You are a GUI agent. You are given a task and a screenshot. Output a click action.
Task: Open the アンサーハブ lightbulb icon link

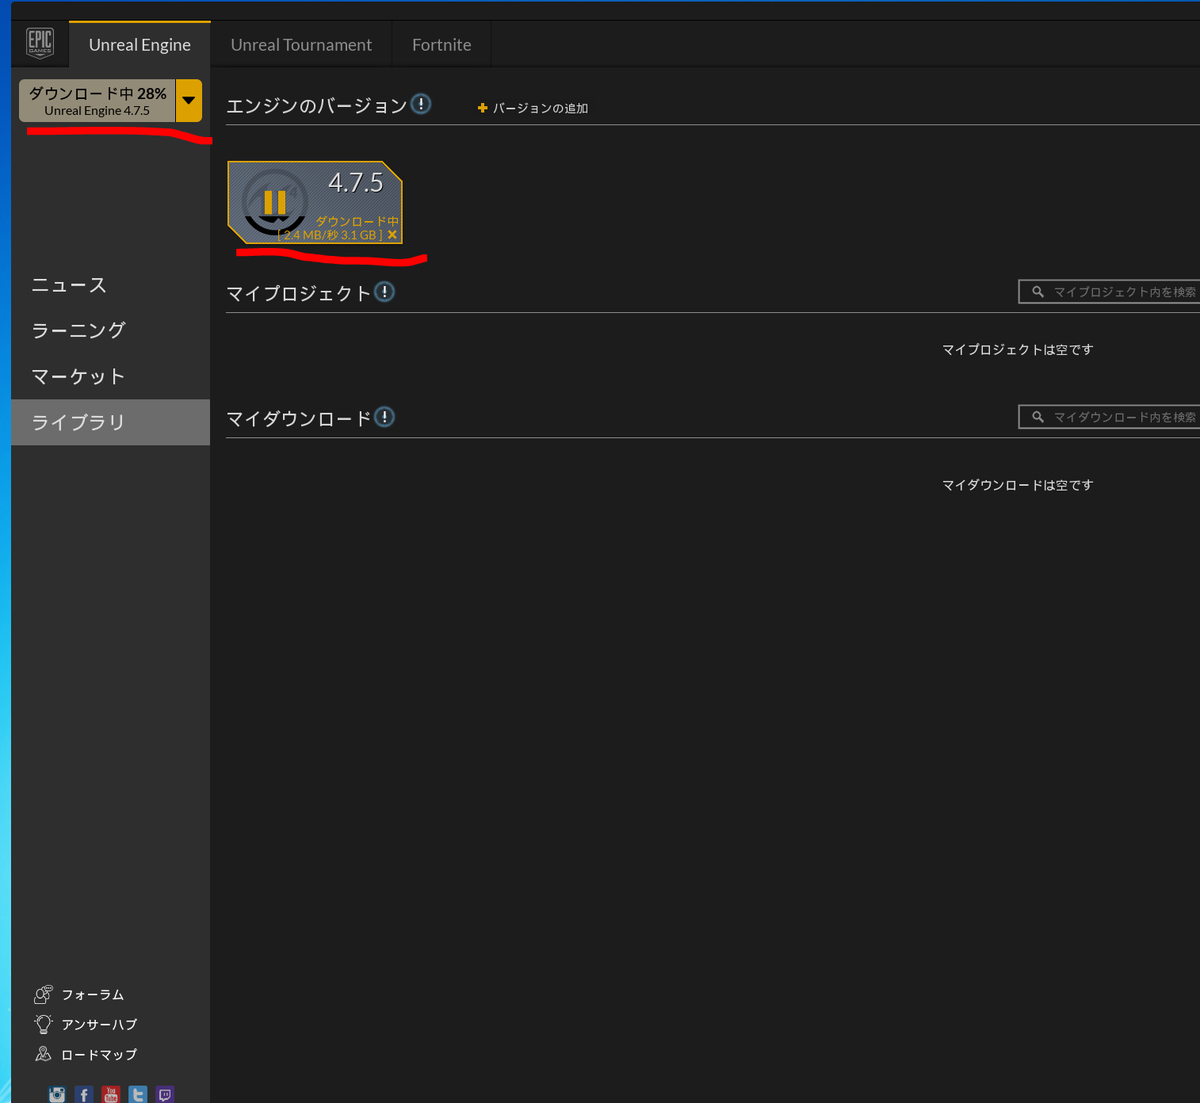pyautogui.click(x=43, y=1024)
